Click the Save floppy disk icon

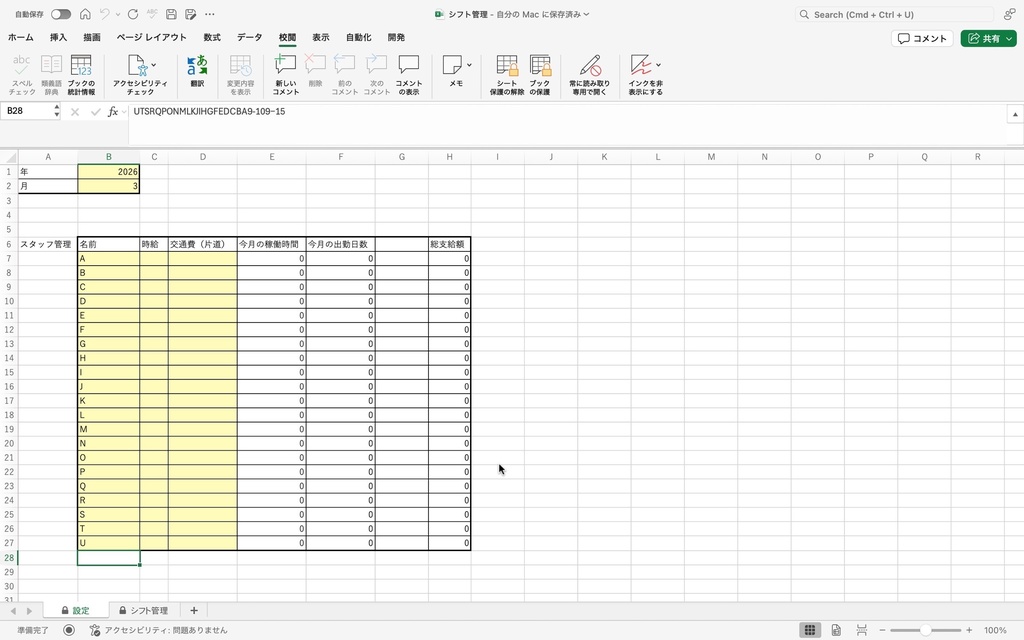[x=171, y=14]
